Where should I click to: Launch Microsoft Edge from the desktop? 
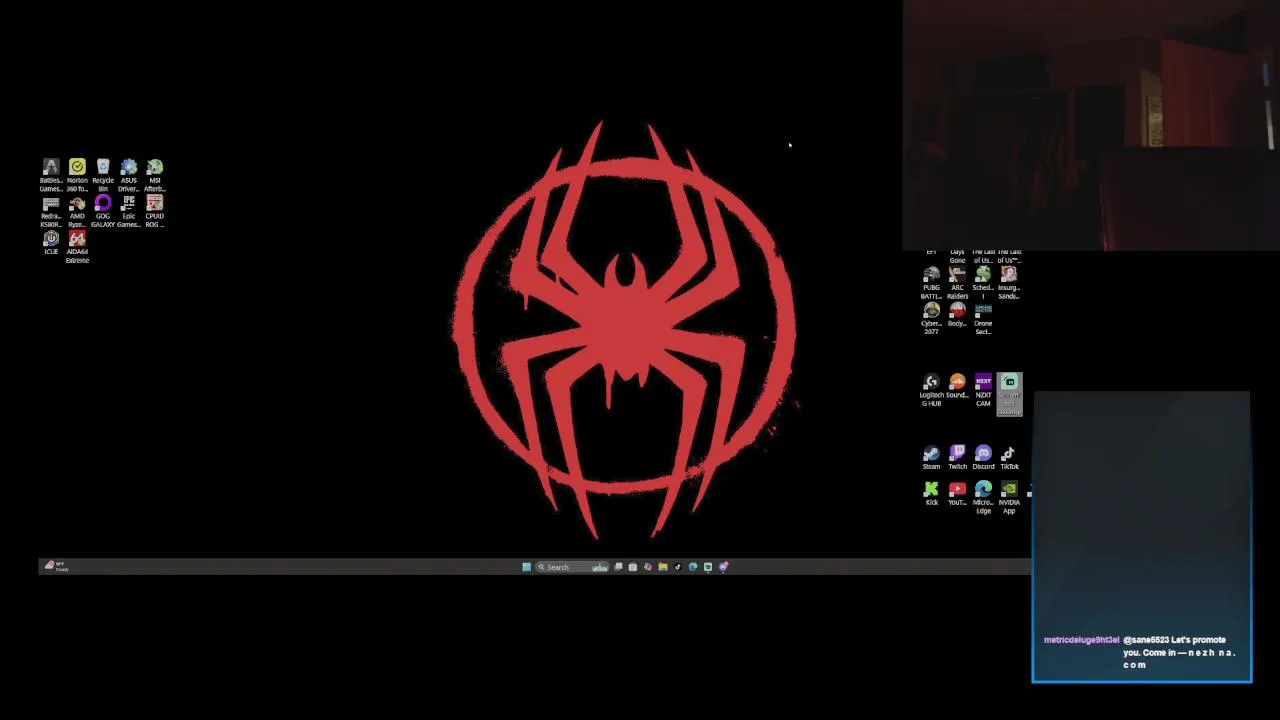tap(983, 497)
